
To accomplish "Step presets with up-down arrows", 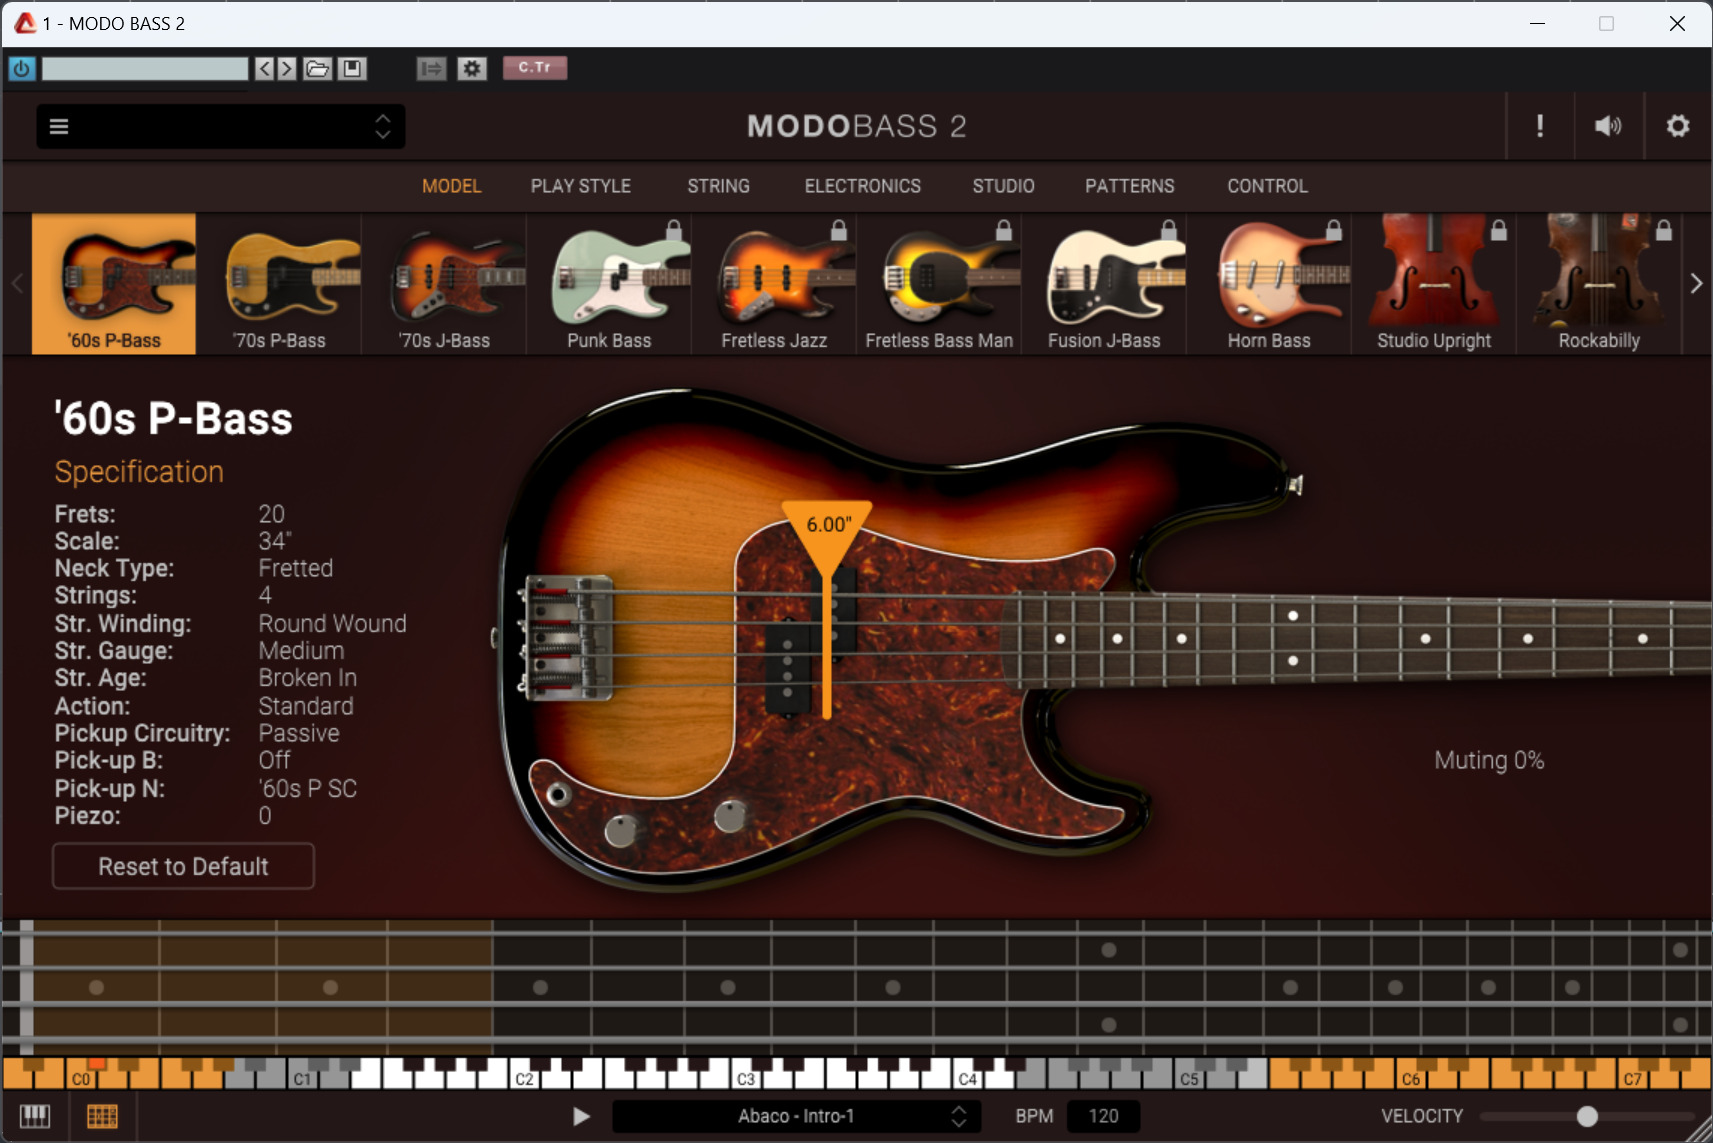I will click(x=383, y=126).
